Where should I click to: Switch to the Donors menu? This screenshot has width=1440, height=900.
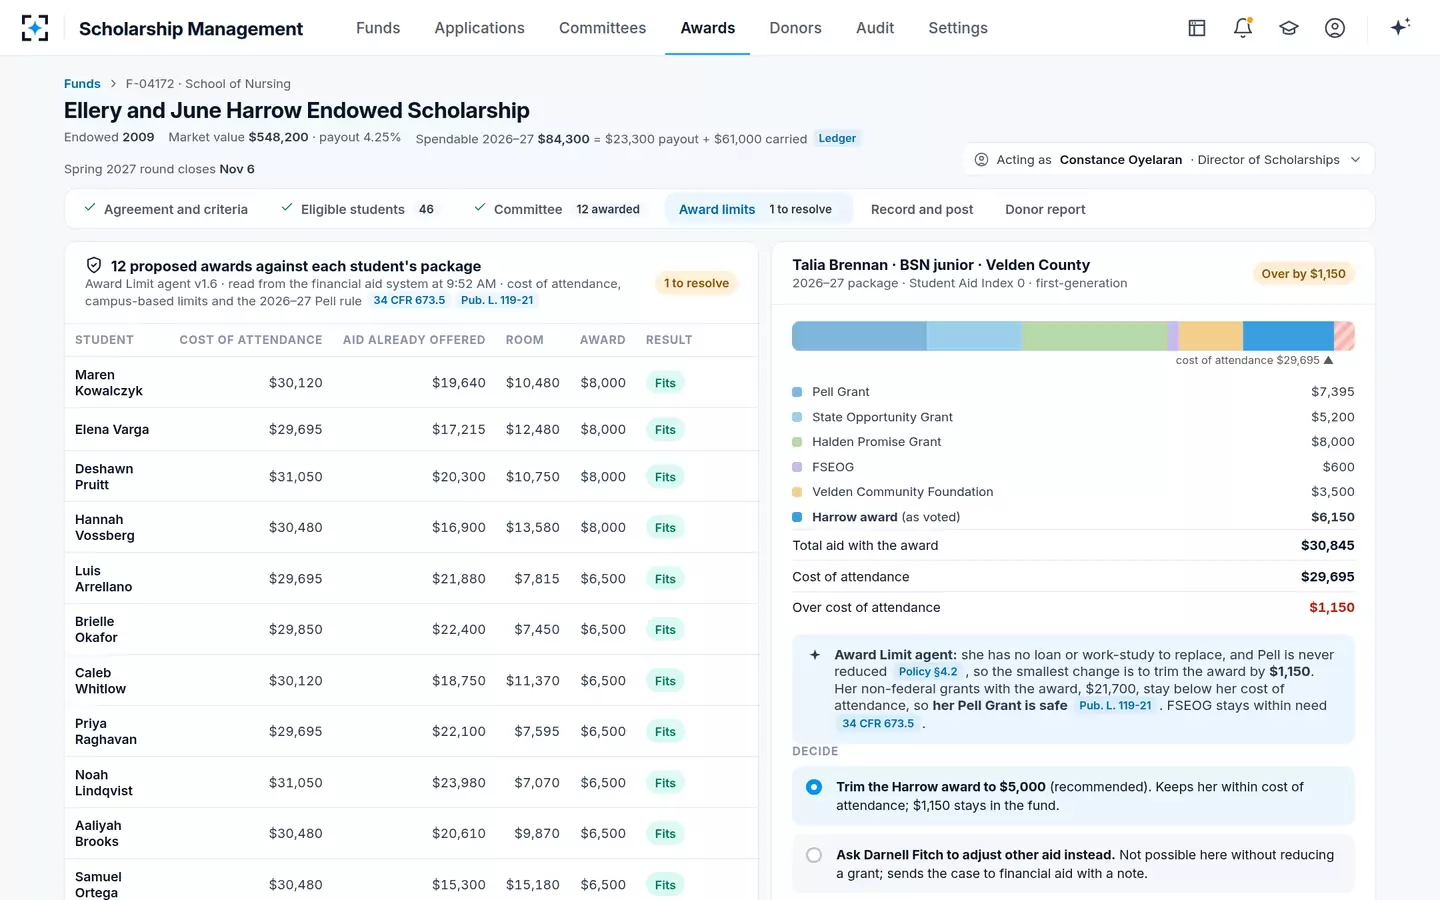[795, 28]
